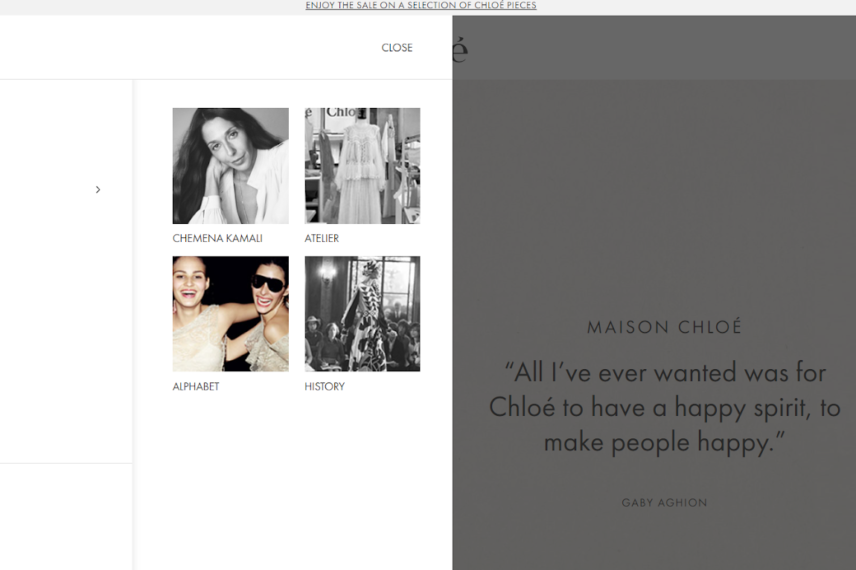Image resolution: width=856 pixels, height=570 pixels.
Task: Open the Alphabet photo of two laughing women
Action: 231,314
